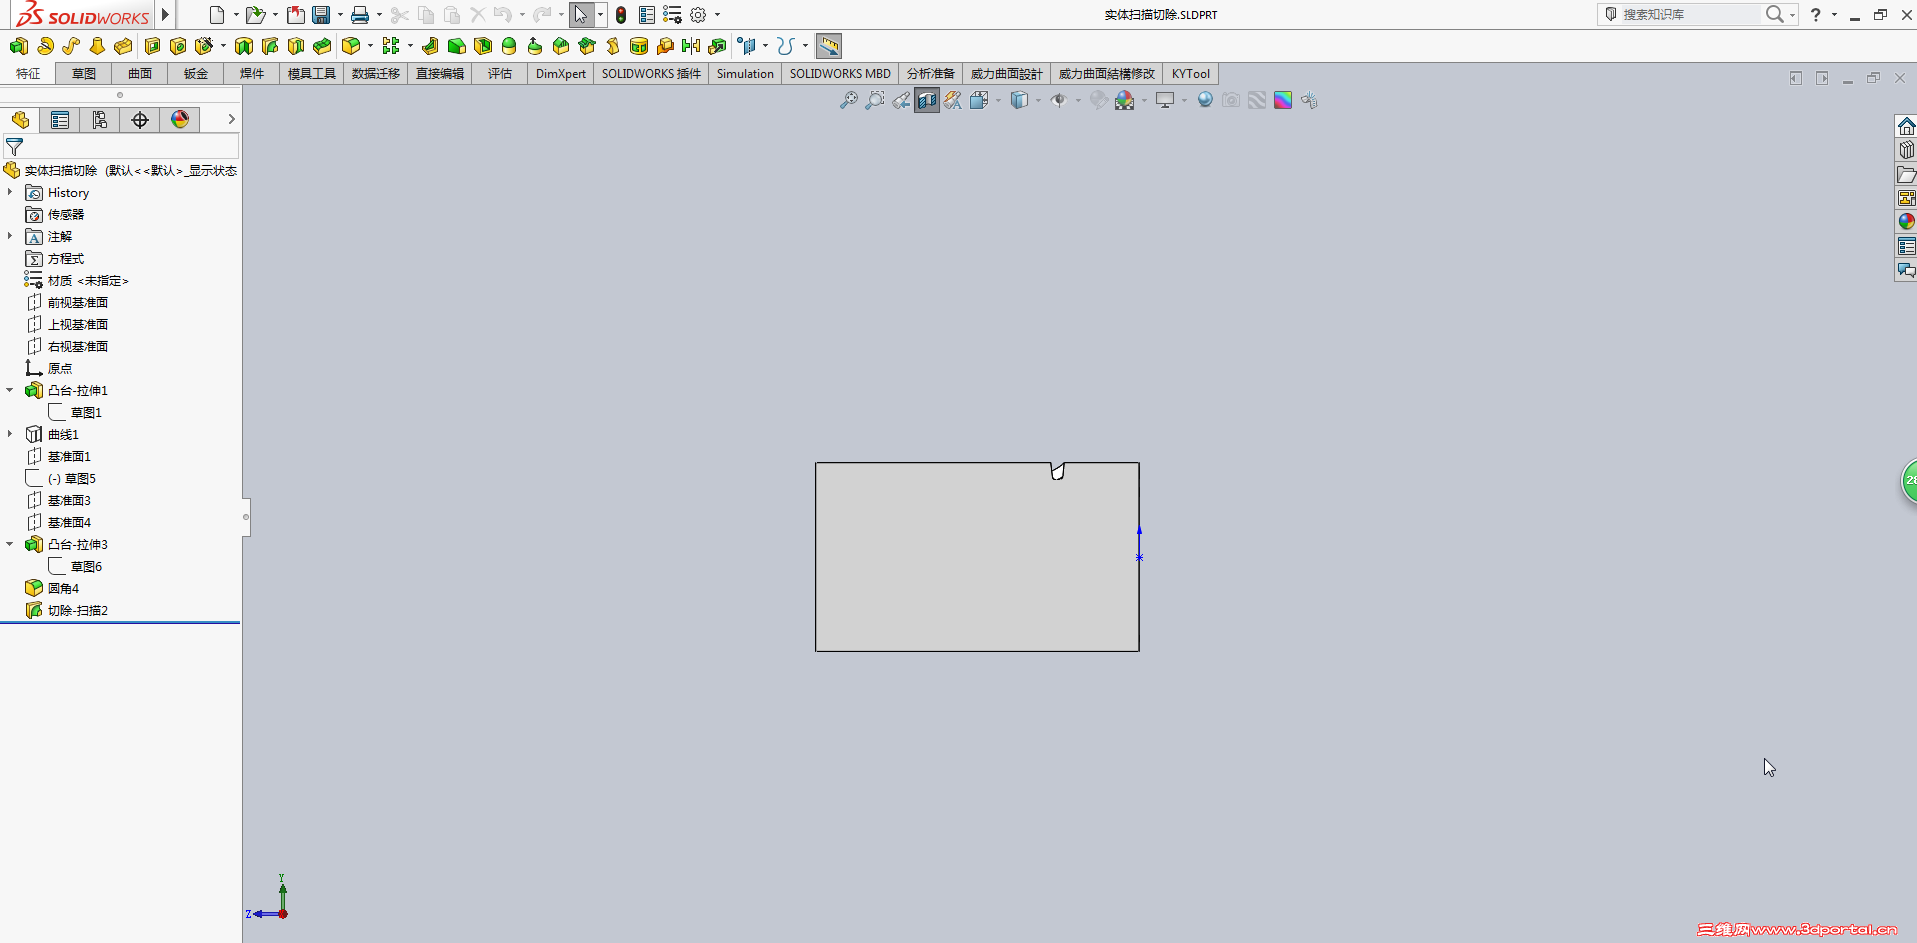Select 上视基准面 plane in the tree

click(x=78, y=324)
